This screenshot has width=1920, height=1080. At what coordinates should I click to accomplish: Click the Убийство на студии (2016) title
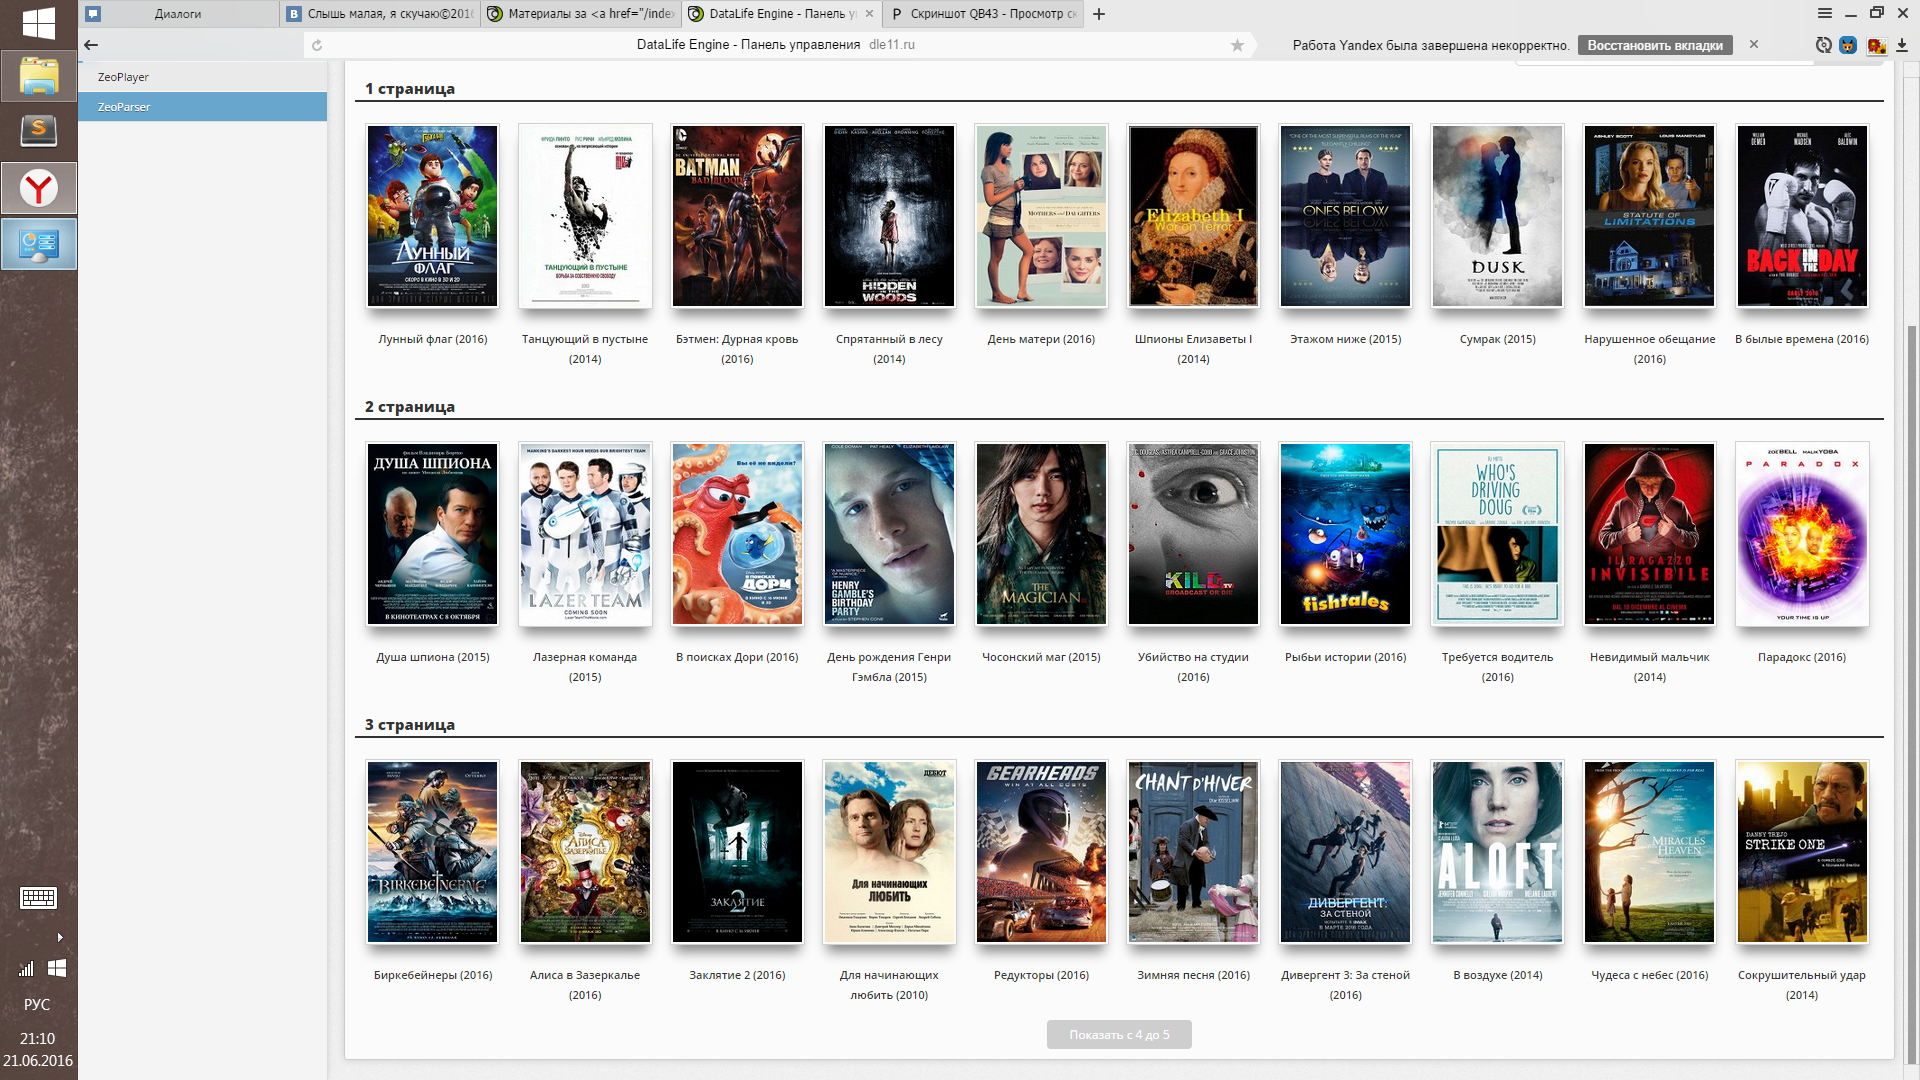pyautogui.click(x=1193, y=667)
